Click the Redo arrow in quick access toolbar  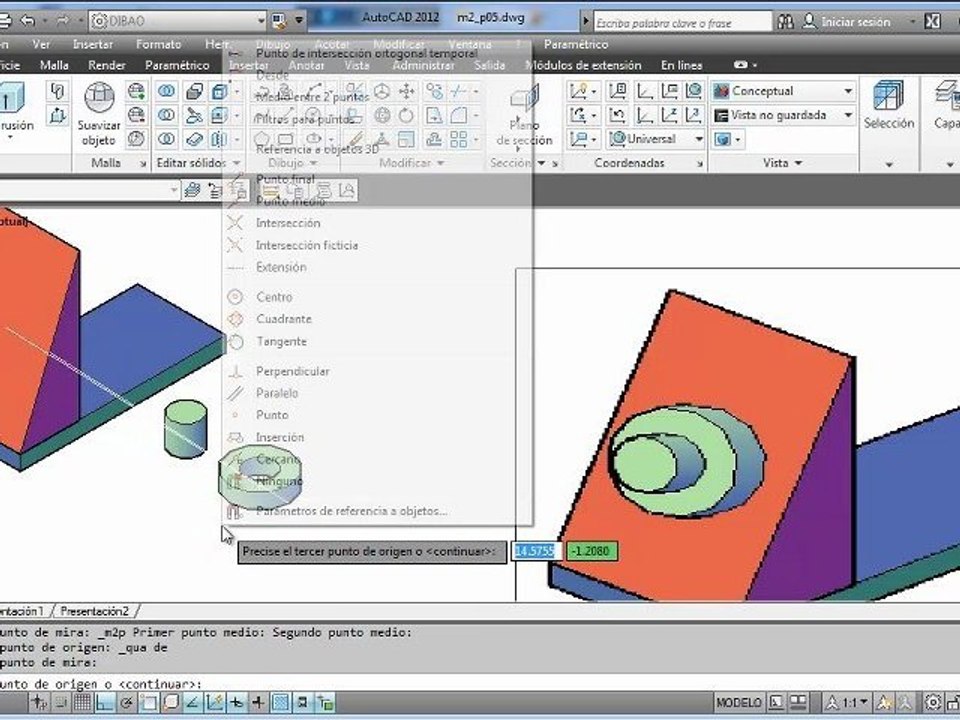(x=62, y=21)
